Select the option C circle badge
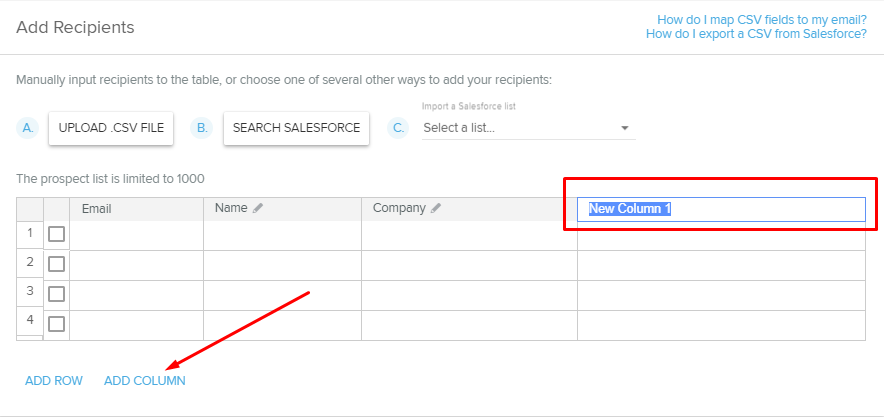This screenshot has height=417, width=884. pyautogui.click(x=398, y=128)
